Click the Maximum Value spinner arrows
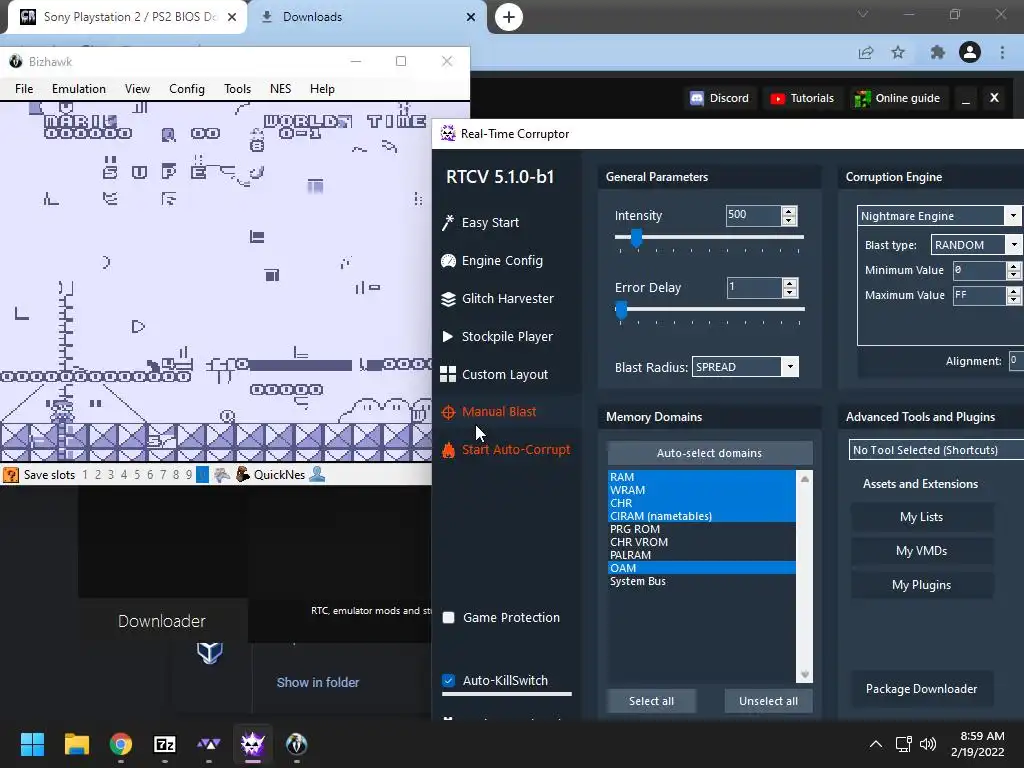 (x=1014, y=296)
